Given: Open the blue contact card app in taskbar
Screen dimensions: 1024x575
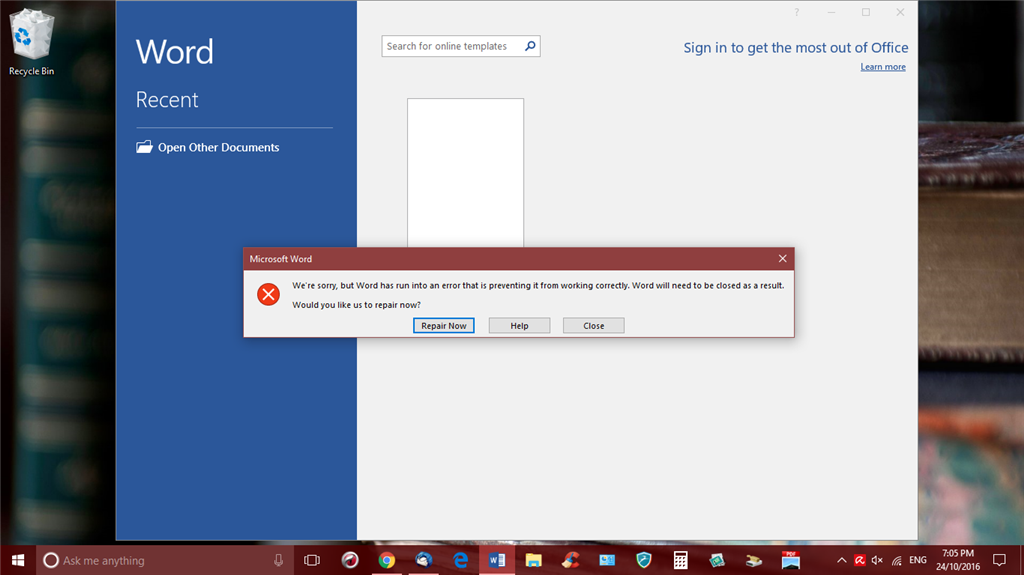Looking at the screenshot, I should click(x=607, y=560).
